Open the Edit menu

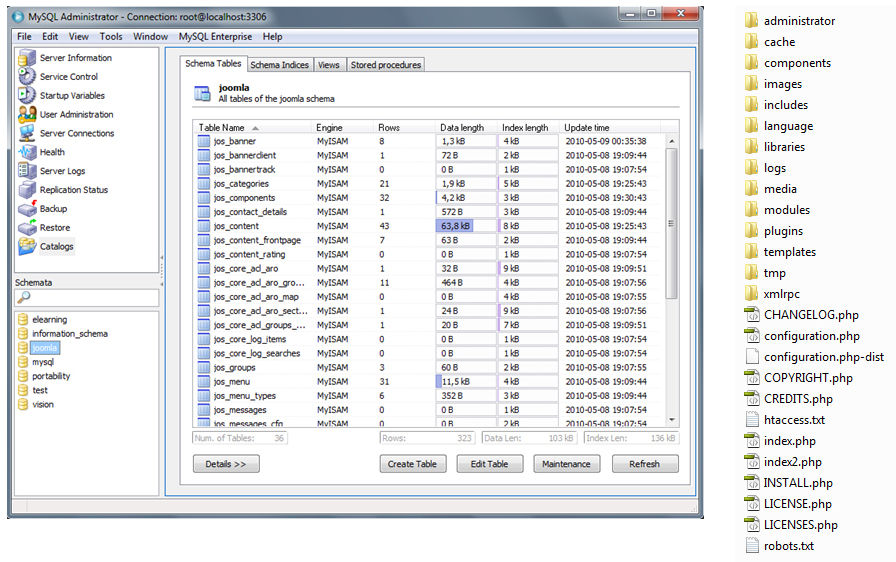(x=50, y=37)
